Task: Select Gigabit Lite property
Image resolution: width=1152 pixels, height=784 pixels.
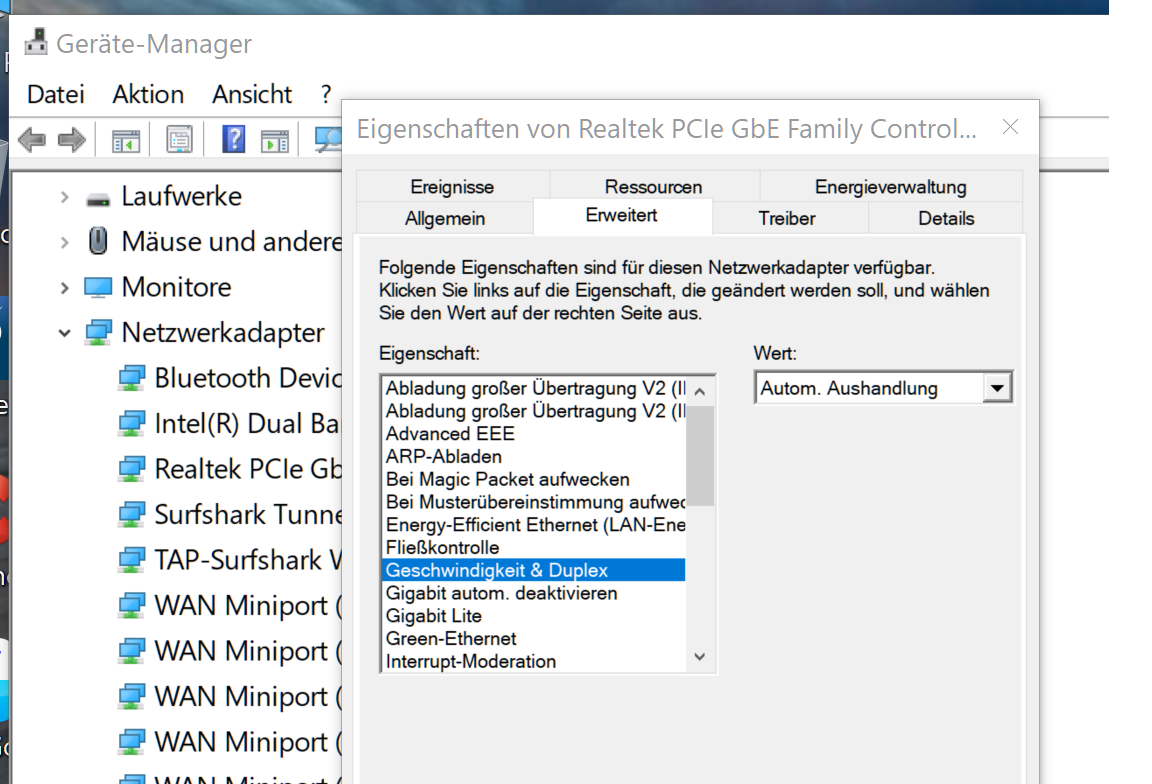Action: (x=535, y=616)
